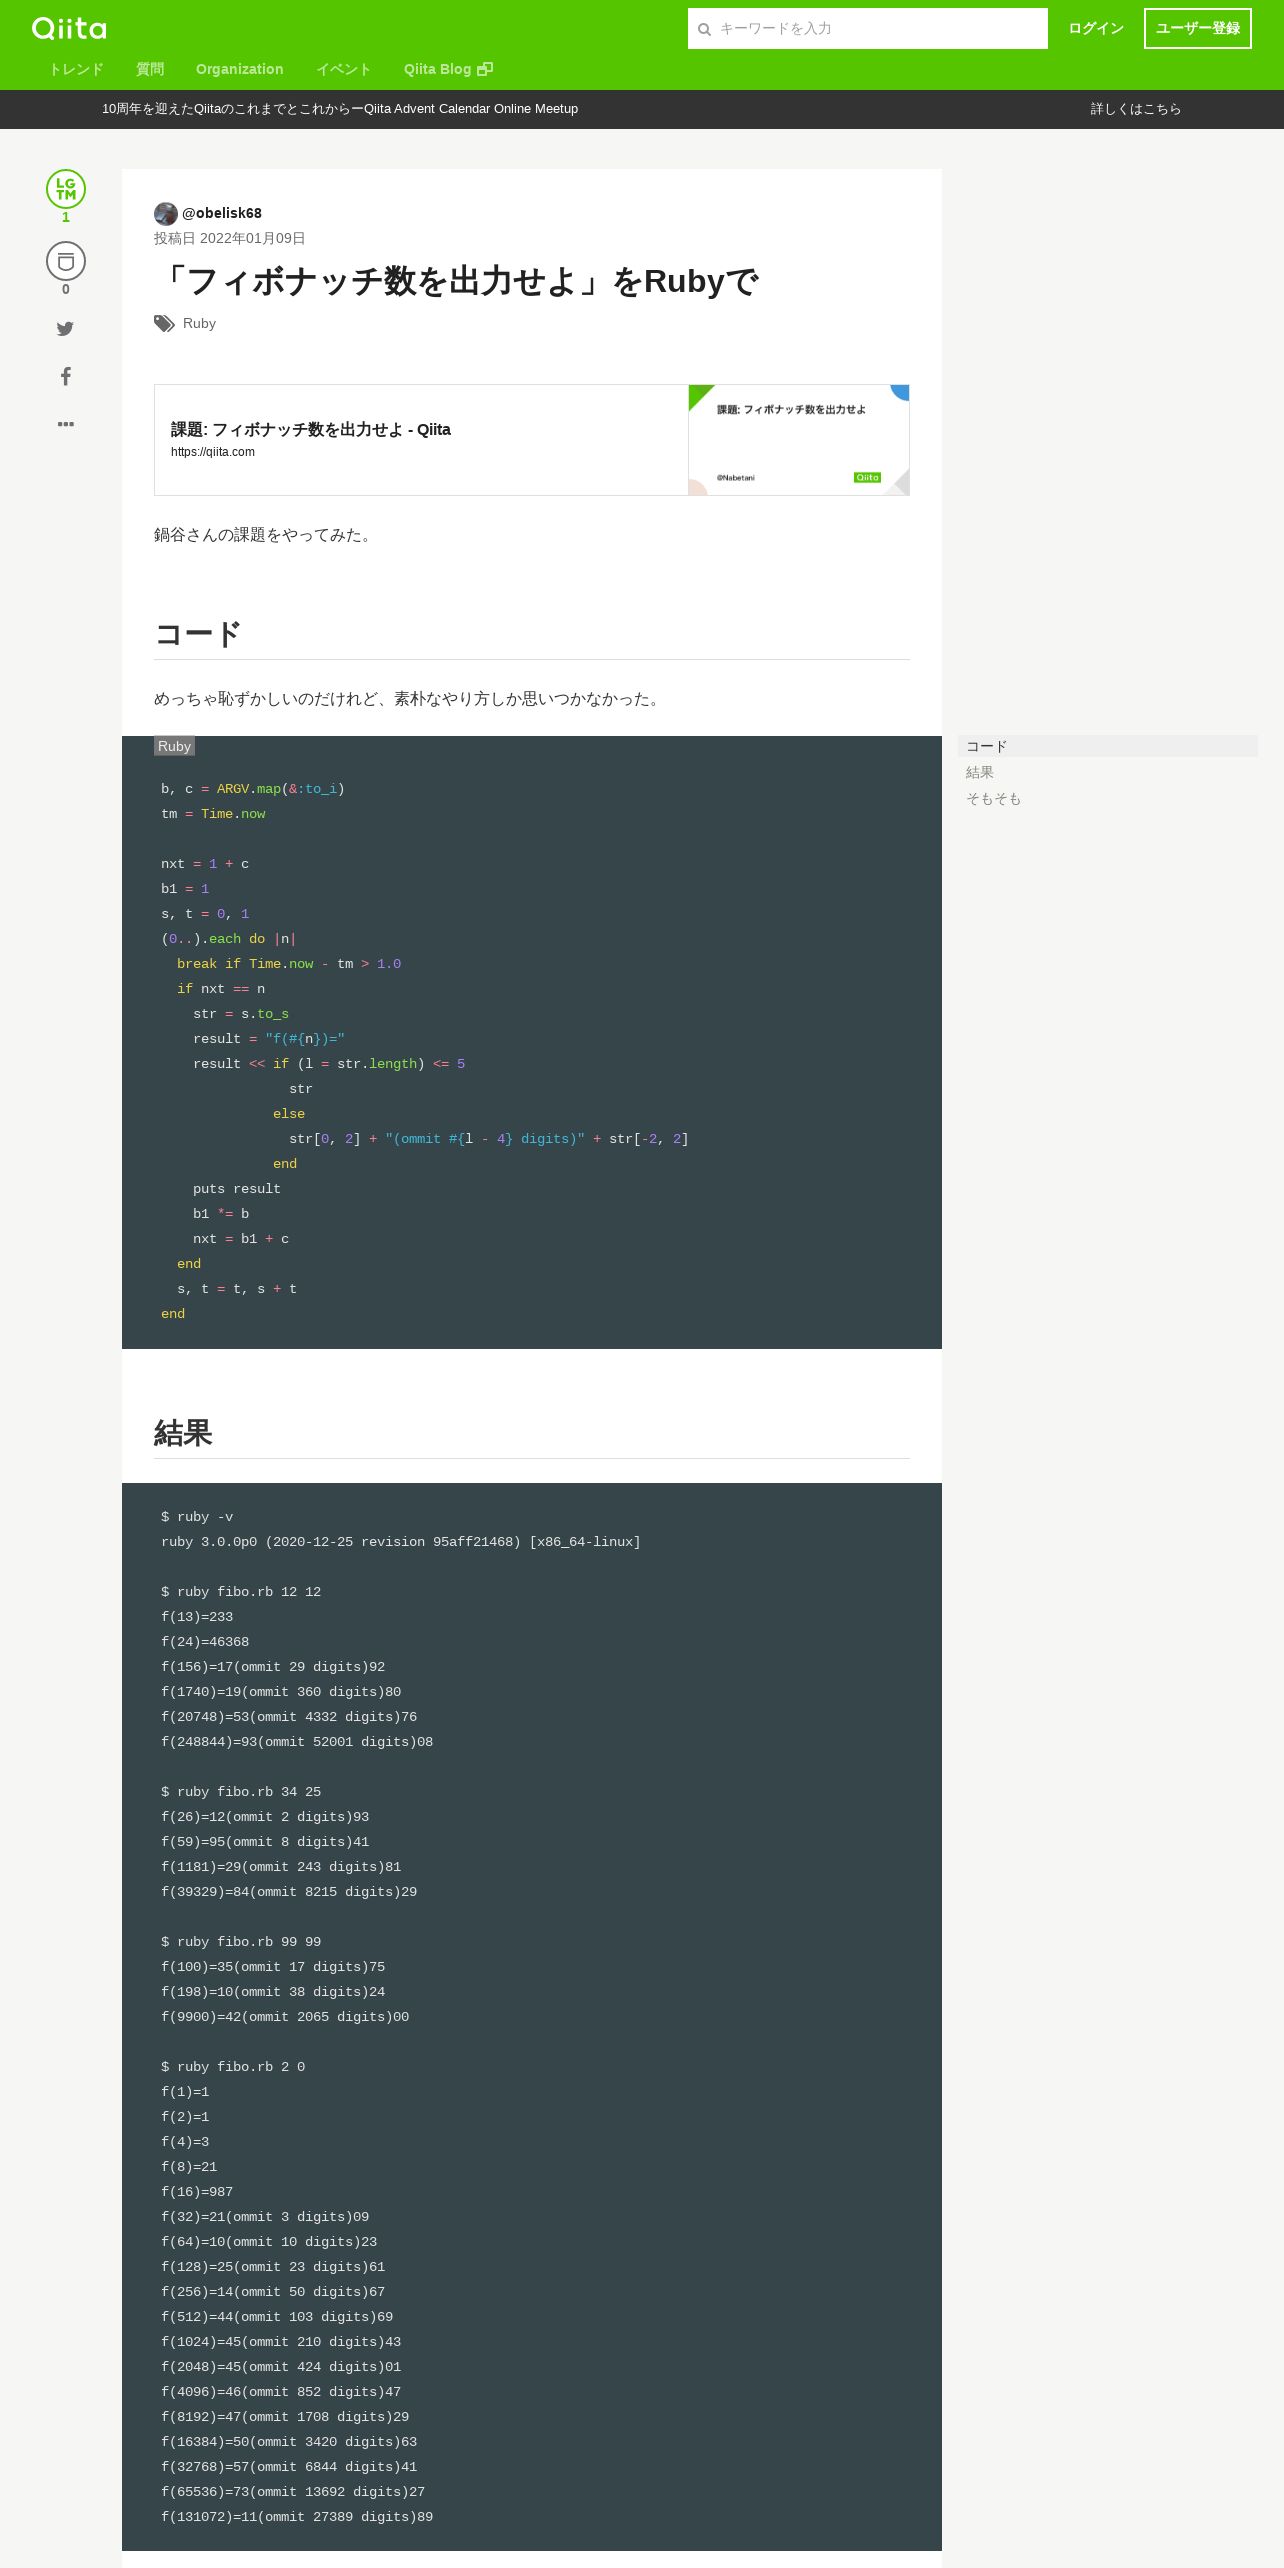The width and height of the screenshot is (1284, 2568).
Task: Click the search magnifier icon
Action: [x=704, y=29]
